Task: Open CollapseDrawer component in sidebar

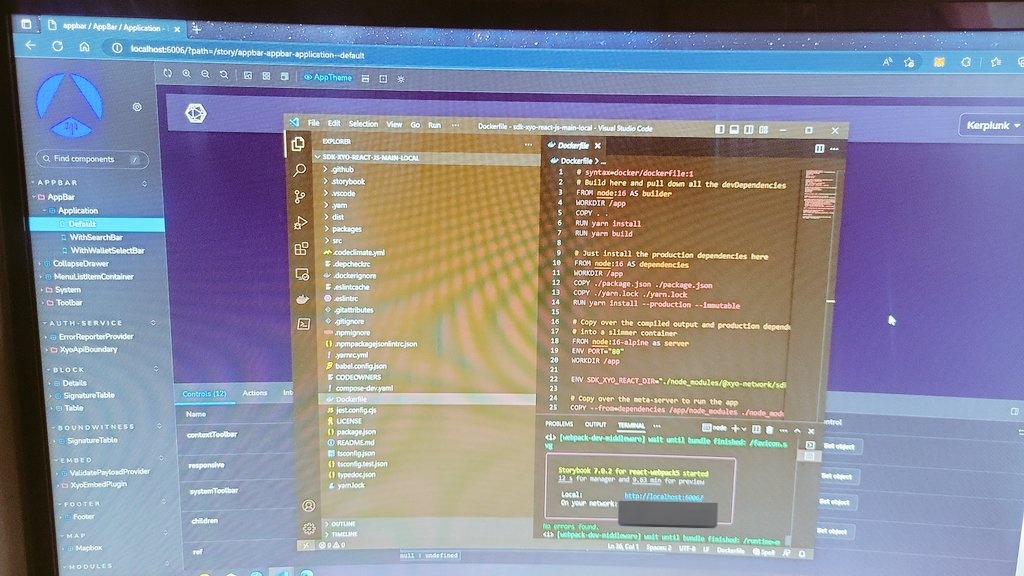Action: [80, 263]
